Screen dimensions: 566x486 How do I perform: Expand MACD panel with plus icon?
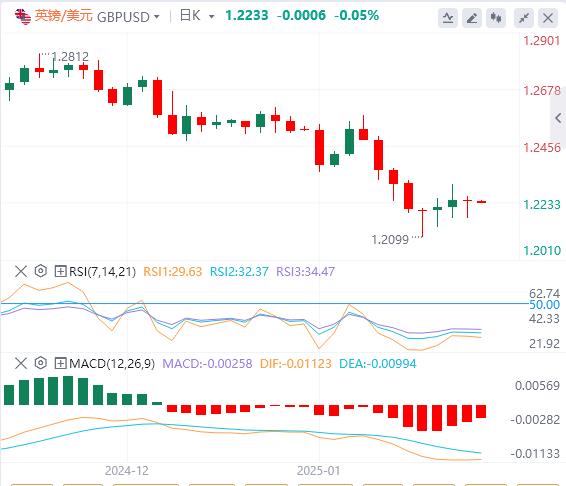60,363
